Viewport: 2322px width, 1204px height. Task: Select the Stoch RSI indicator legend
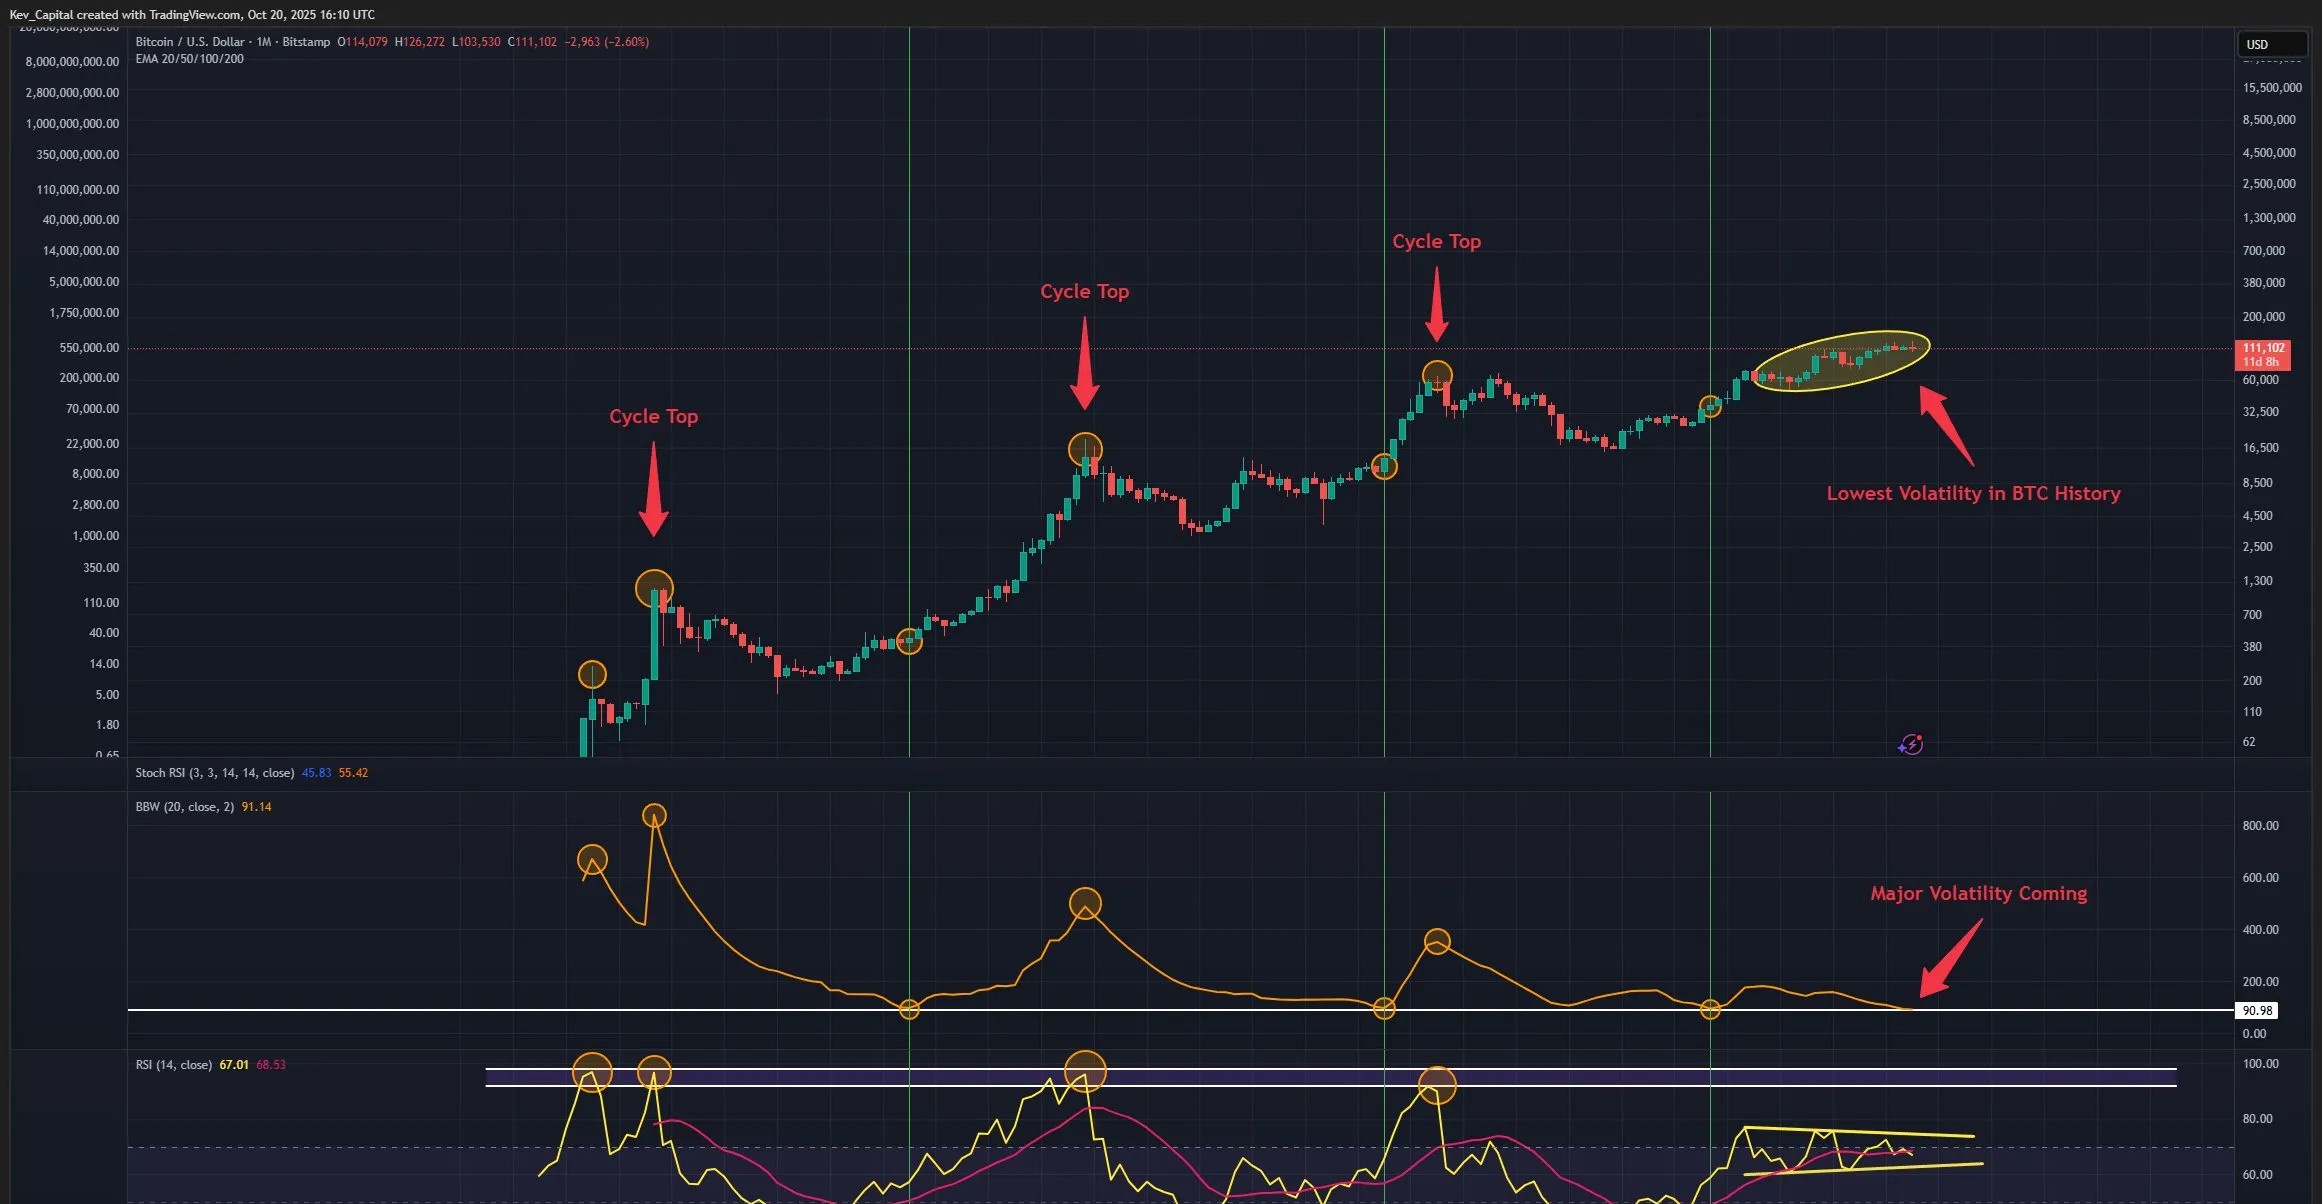[x=215, y=773]
